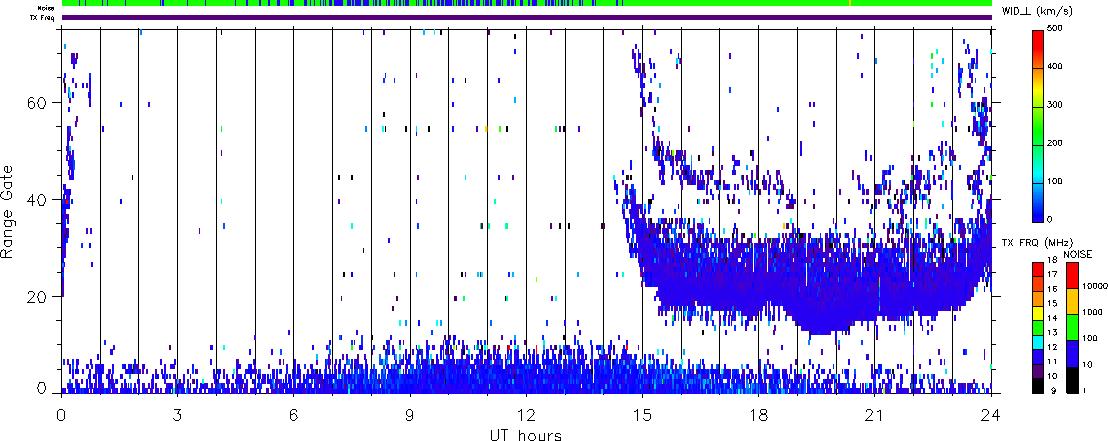Click the "UT hours" x-axis title

pos(526,434)
